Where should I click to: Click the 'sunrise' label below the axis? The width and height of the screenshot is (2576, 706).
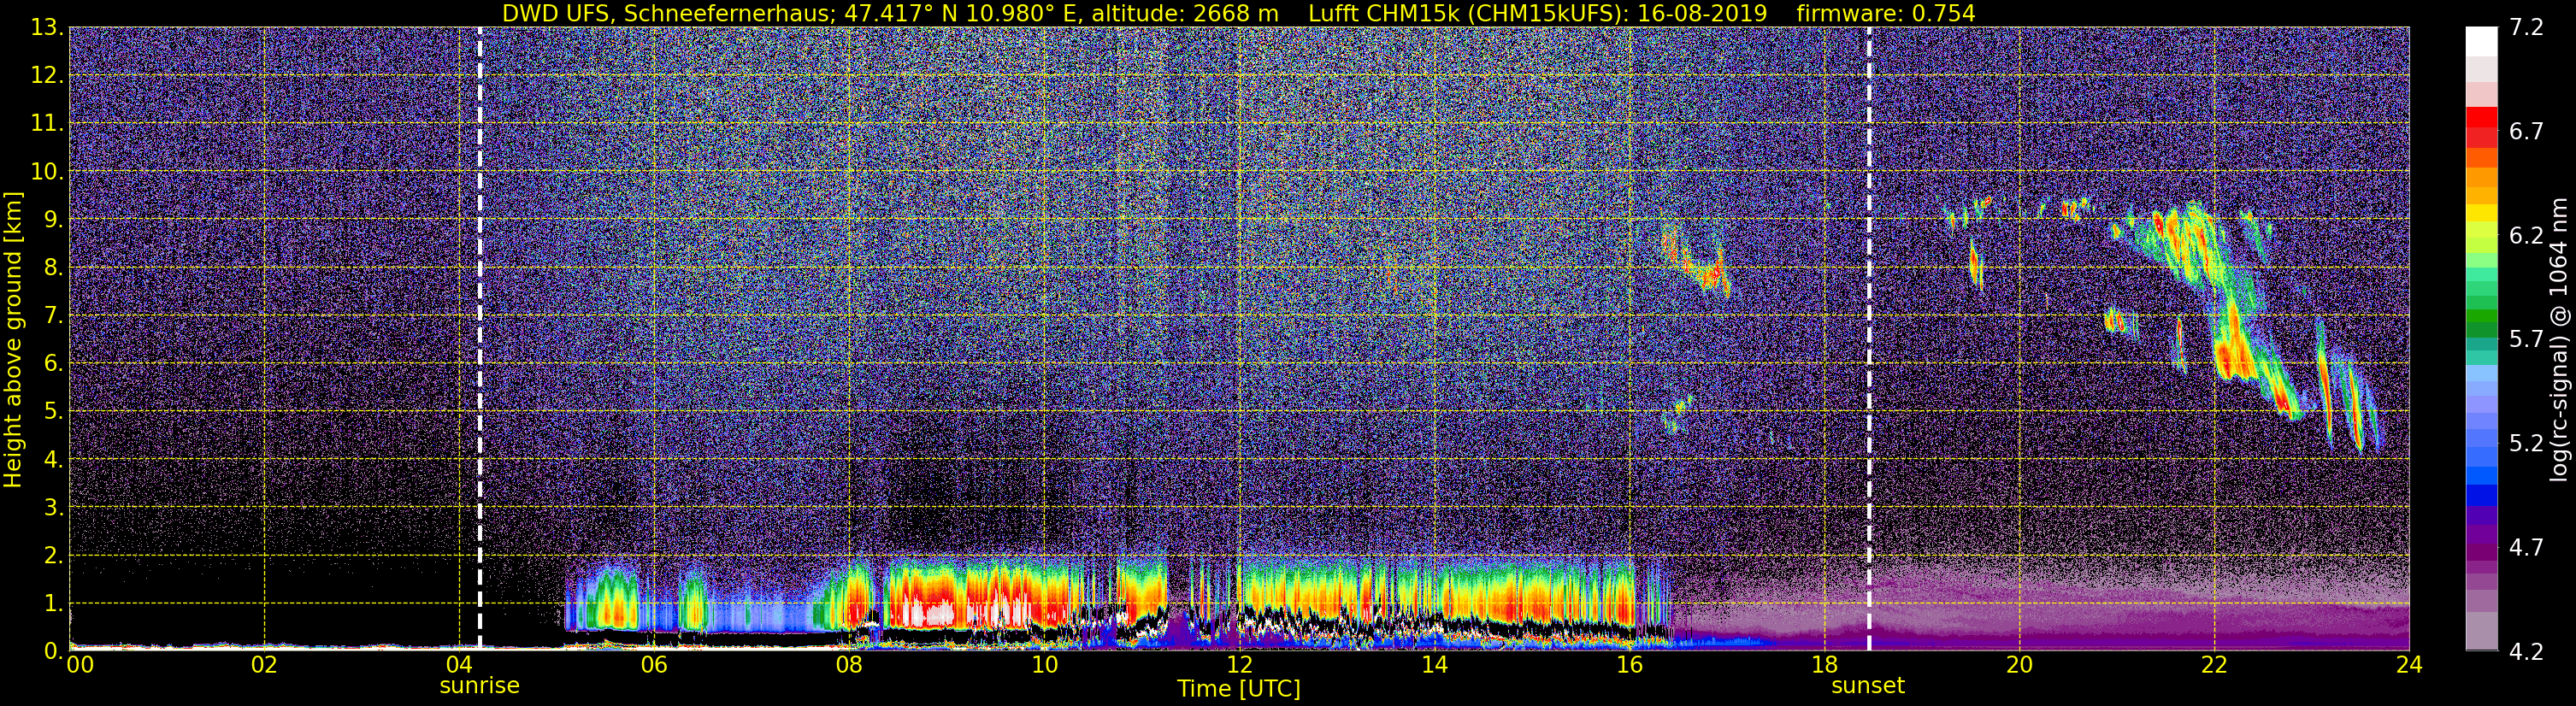click(x=479, y=686)
